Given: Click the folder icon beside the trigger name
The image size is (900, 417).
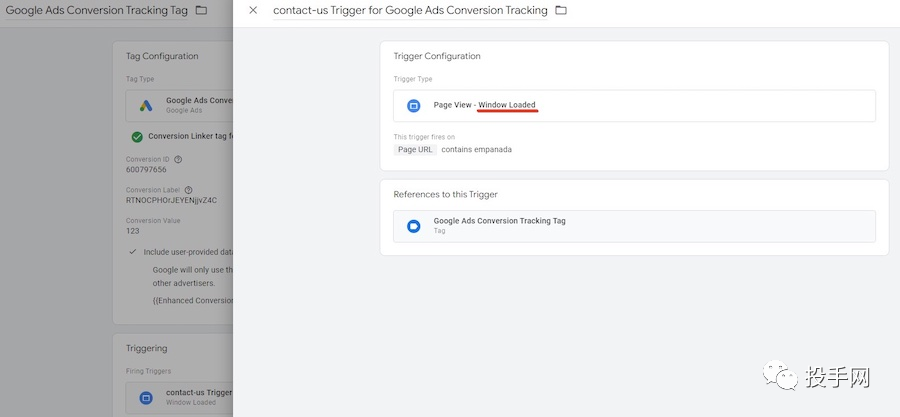Looking at the screenshot, I should [561, 10].
